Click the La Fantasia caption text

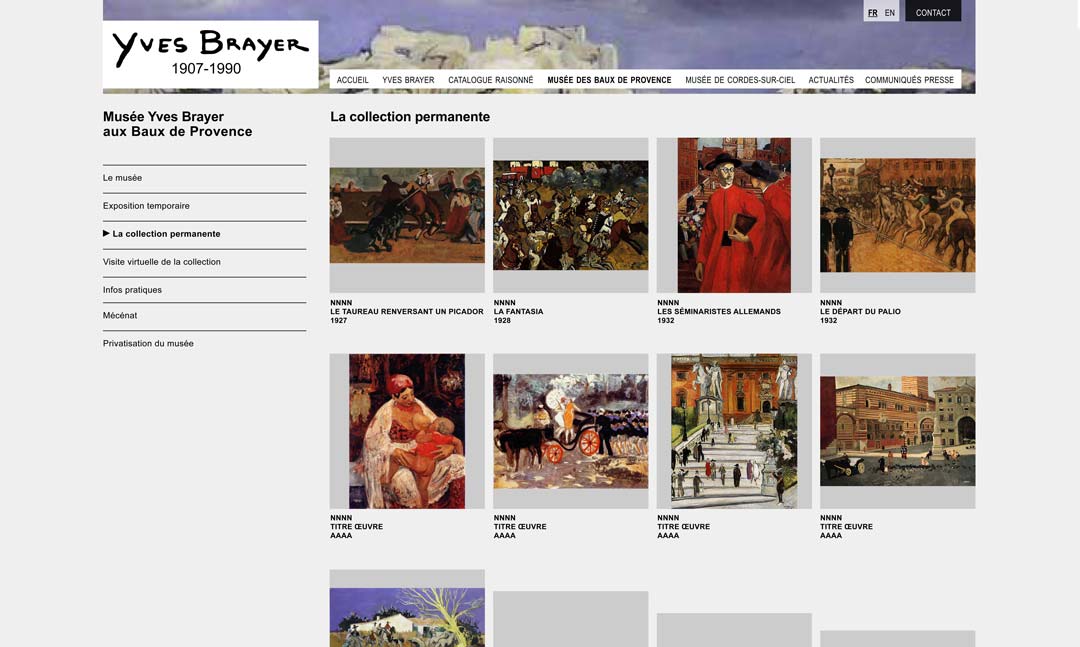[519, 311]
